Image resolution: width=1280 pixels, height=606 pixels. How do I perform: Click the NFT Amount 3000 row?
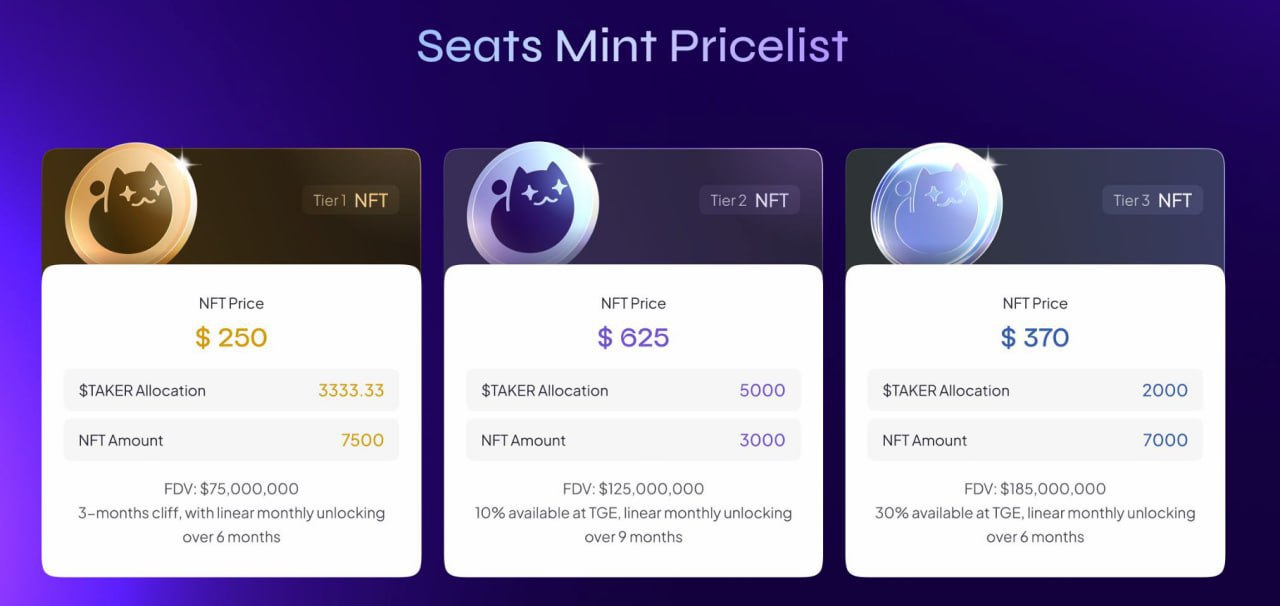point(633,440)
